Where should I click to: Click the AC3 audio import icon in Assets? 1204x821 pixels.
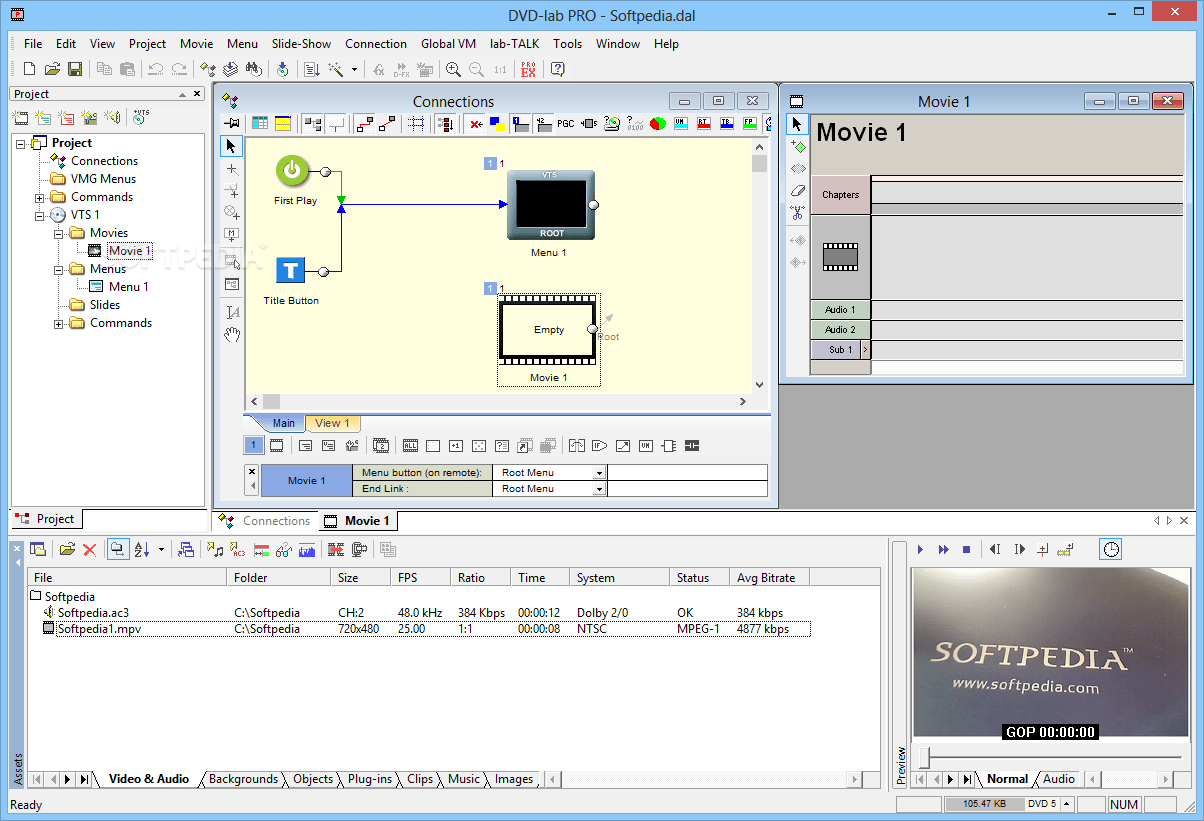point(232,548)
